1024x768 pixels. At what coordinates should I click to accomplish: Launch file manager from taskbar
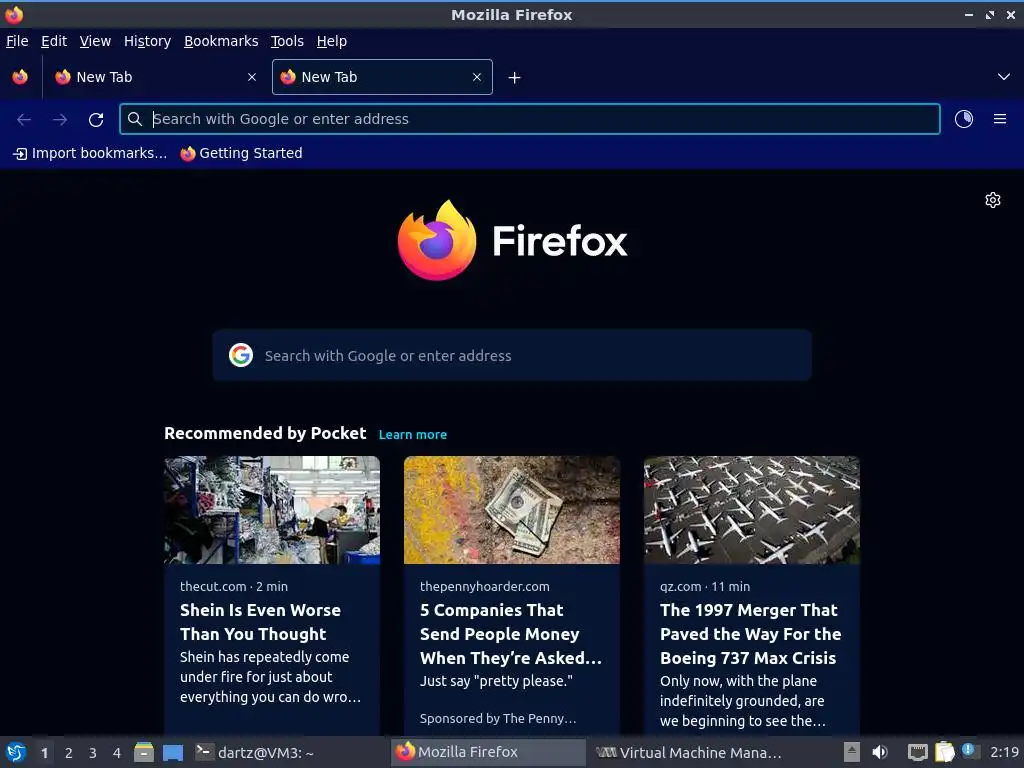144,752
